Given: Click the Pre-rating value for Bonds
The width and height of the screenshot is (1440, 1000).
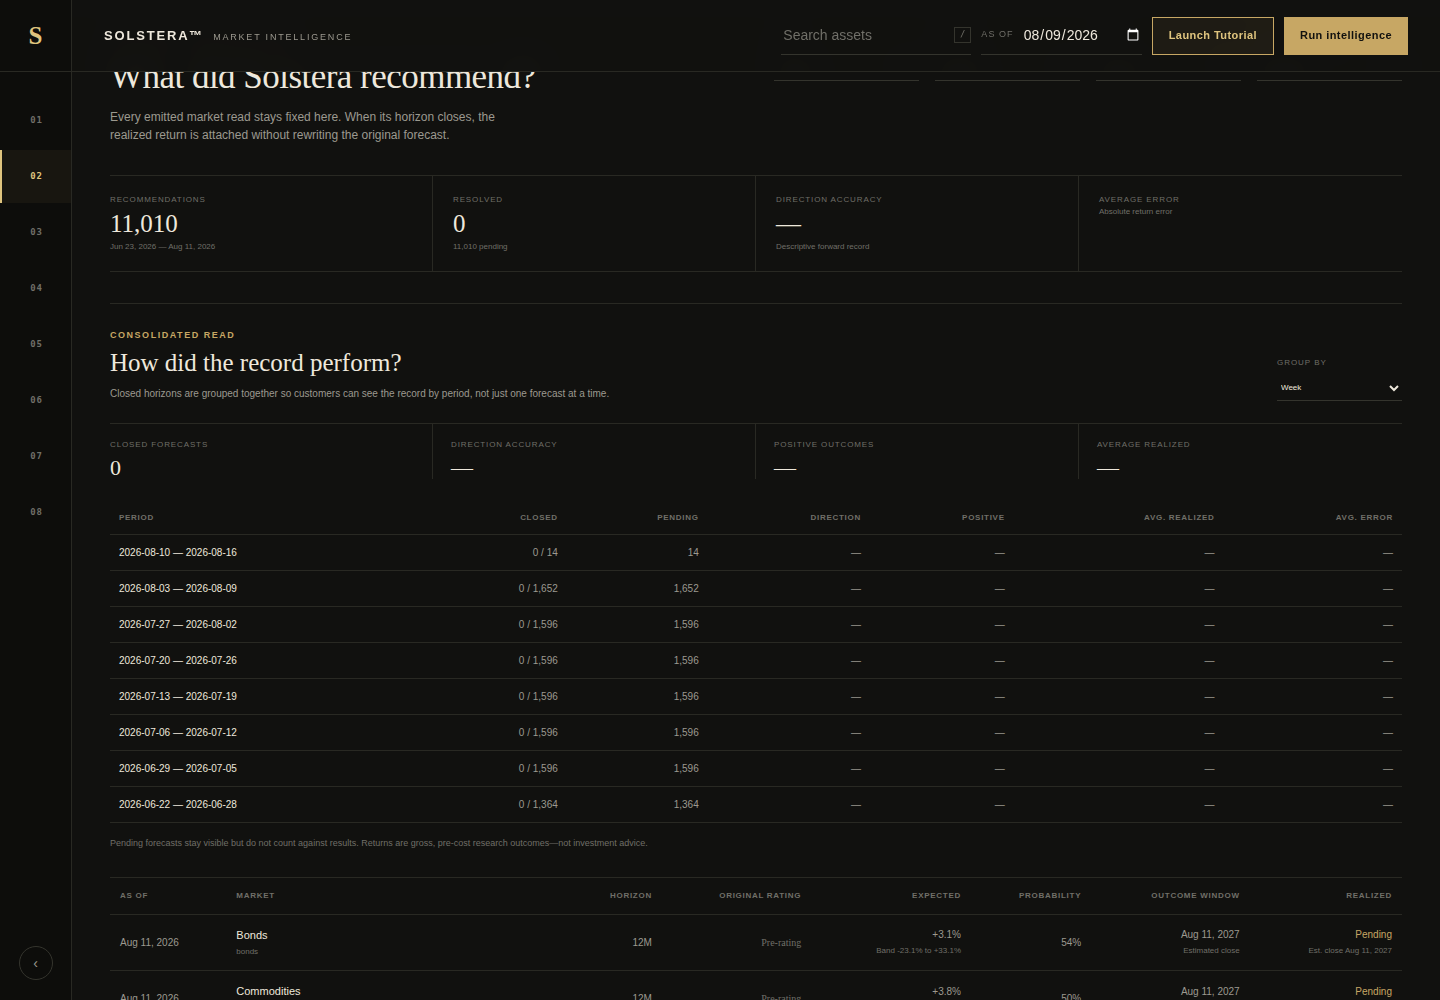Looking at the screenshot, I should 781,943.
